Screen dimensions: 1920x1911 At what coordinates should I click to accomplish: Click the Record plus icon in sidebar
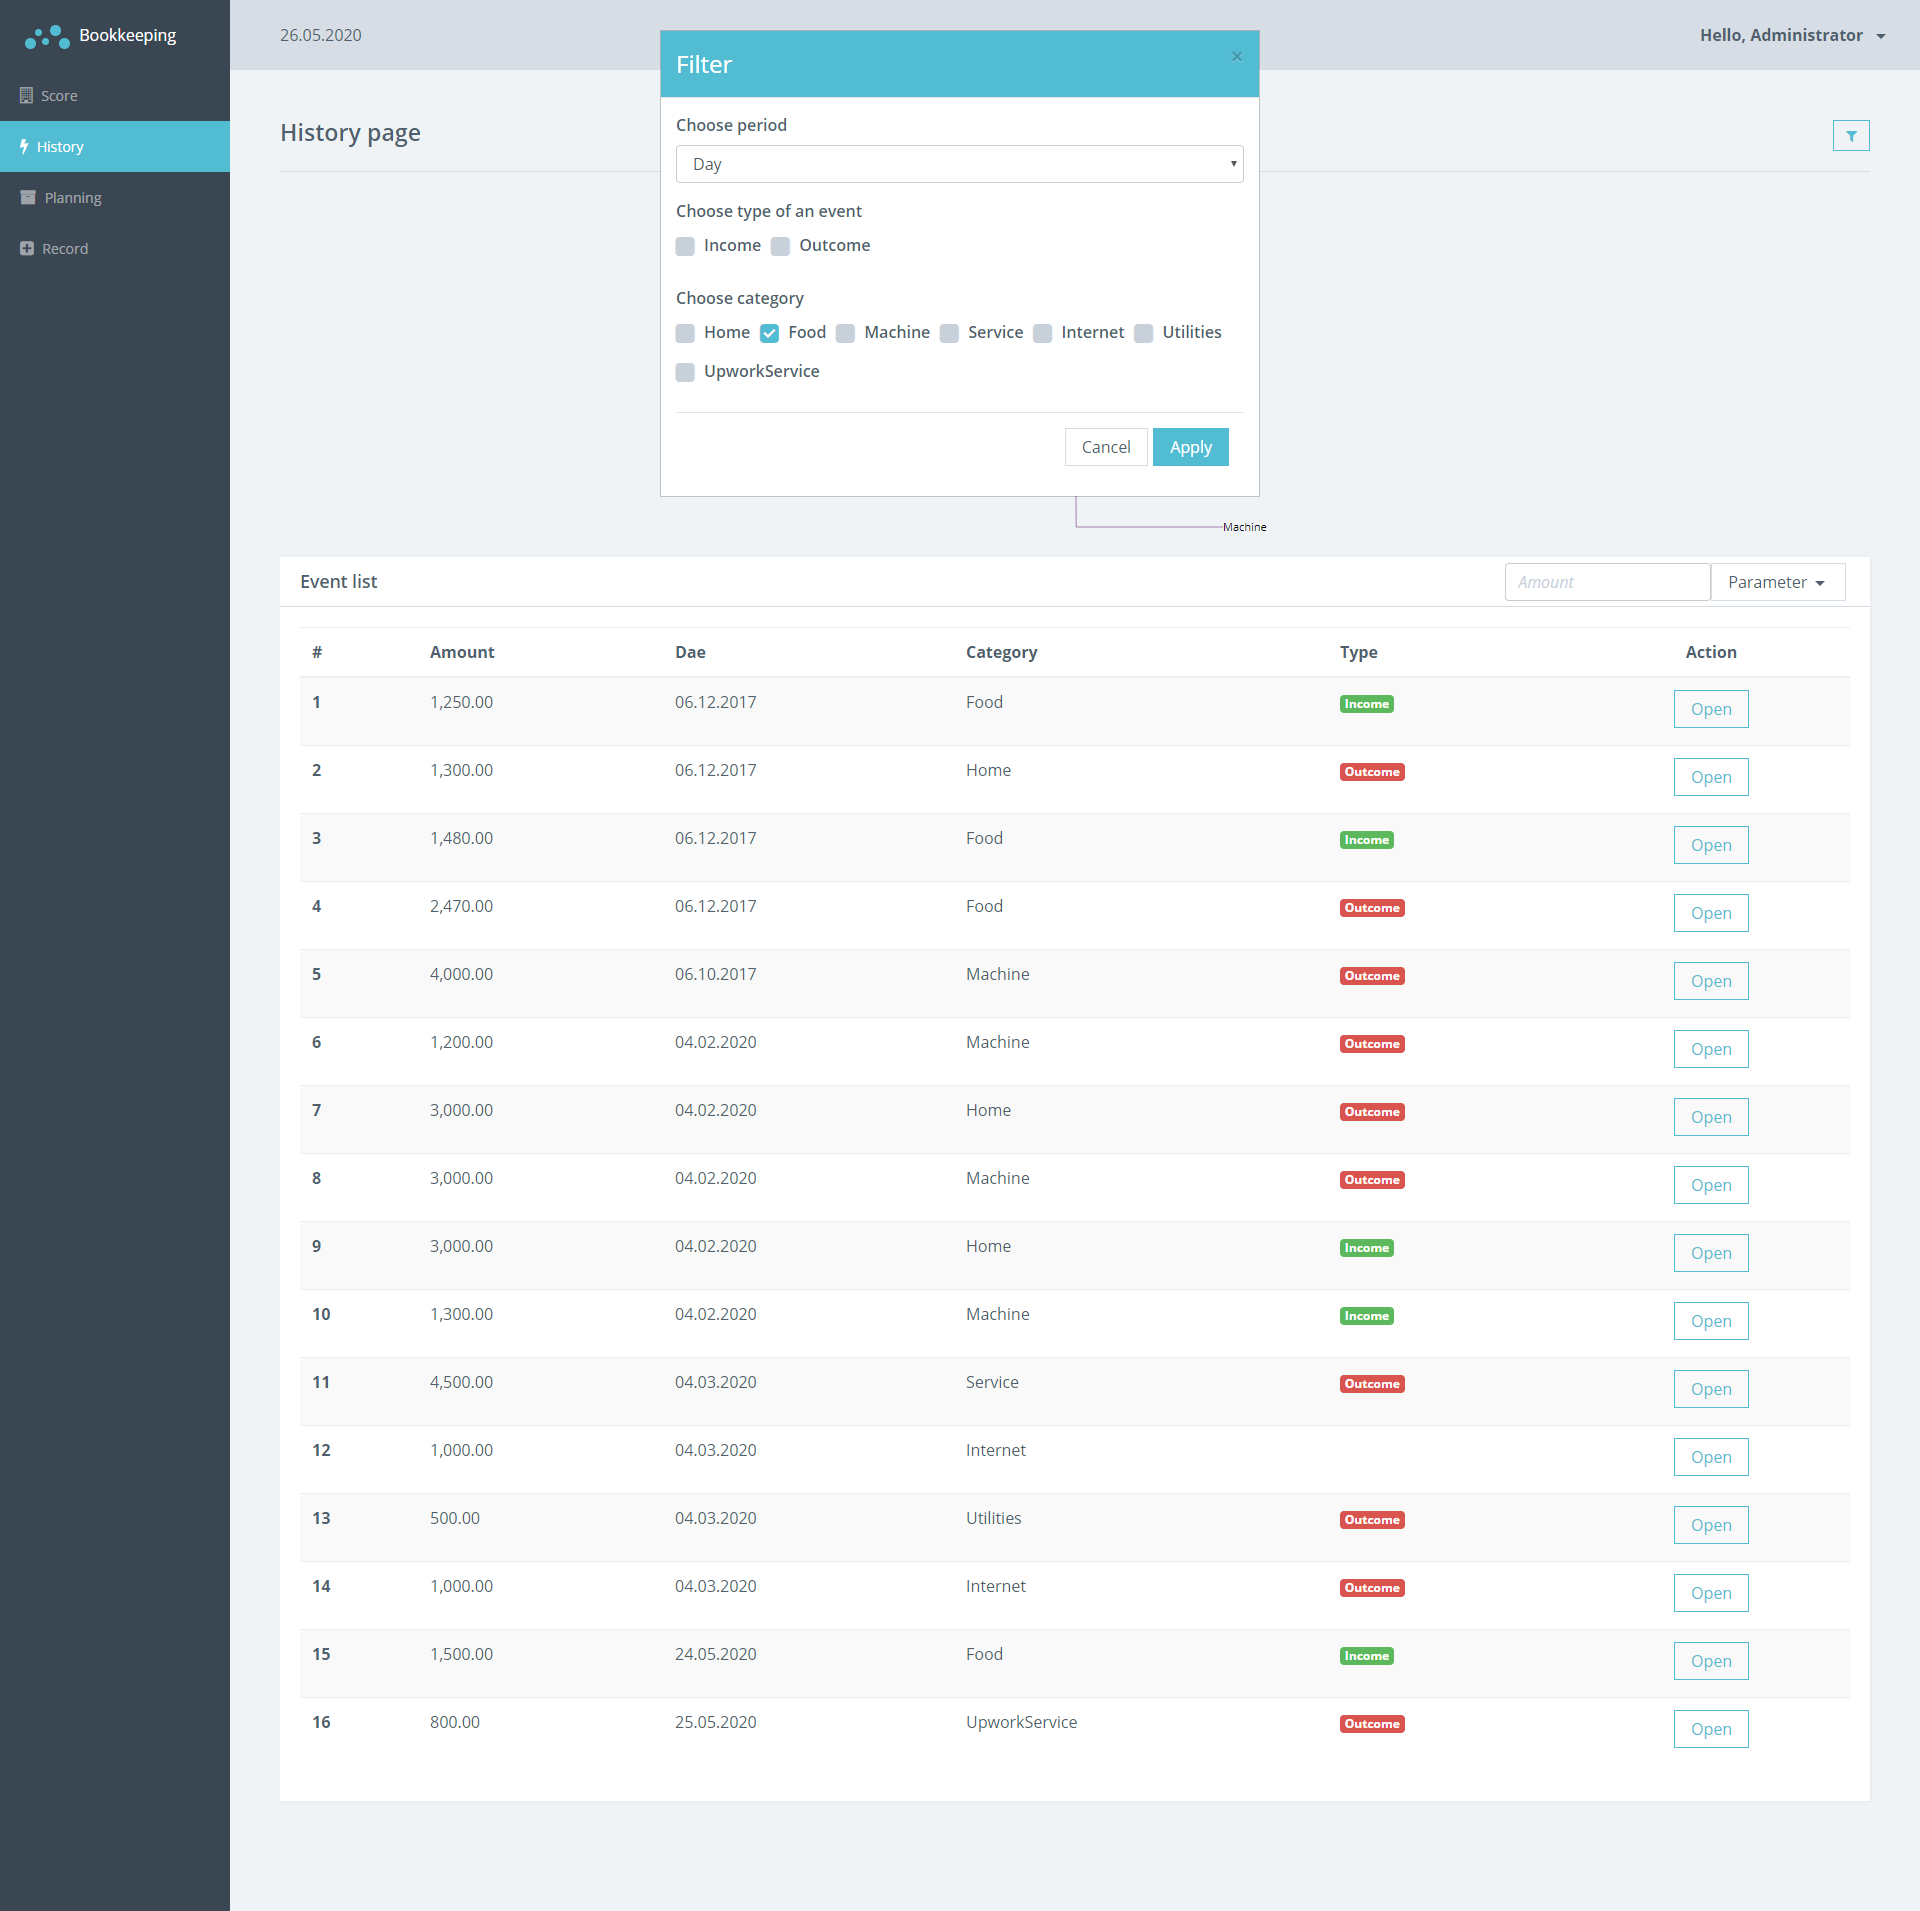coord(27,249)
